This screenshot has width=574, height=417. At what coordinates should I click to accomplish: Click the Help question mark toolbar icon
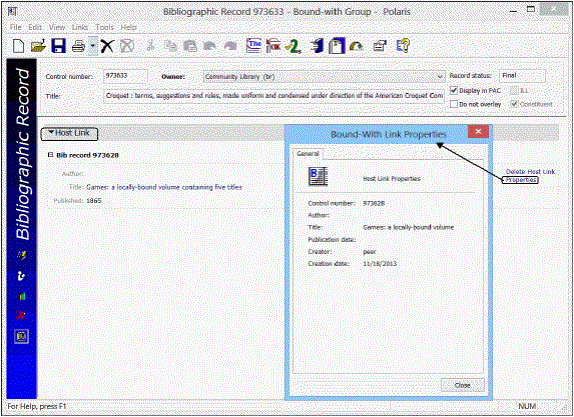pyautogui.click(x=403, y=46)
